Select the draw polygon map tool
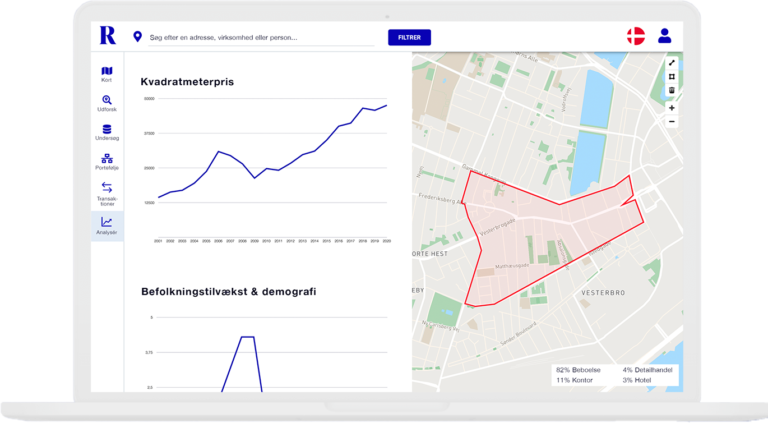This screenshot has height=423, width=768. pyautogui.click(x=671, y=76)
